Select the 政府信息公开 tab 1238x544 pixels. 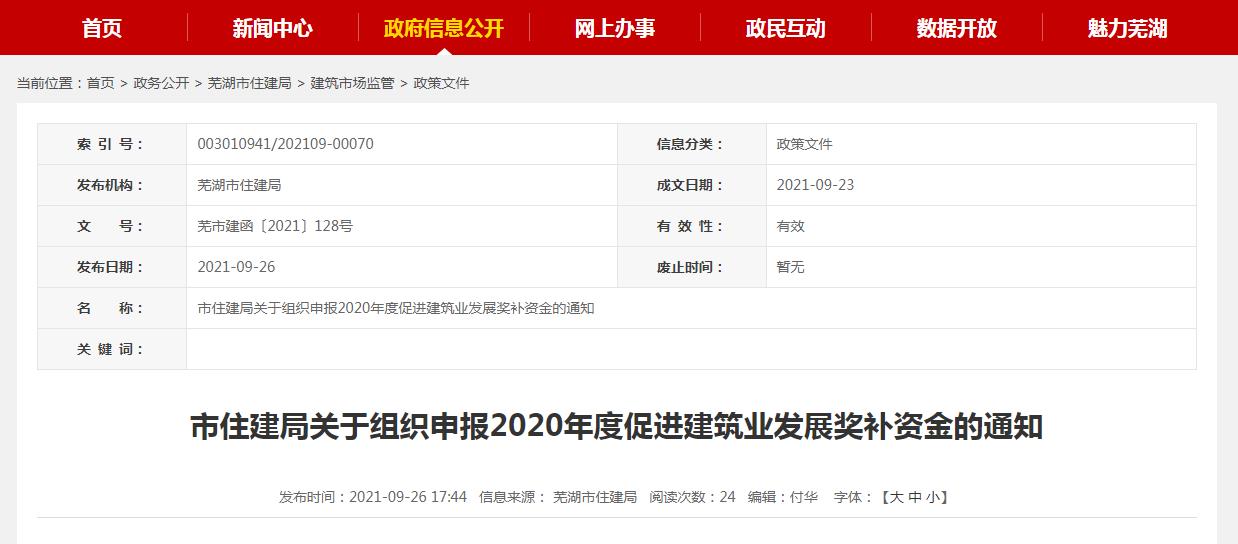click(x=443, y=28)
